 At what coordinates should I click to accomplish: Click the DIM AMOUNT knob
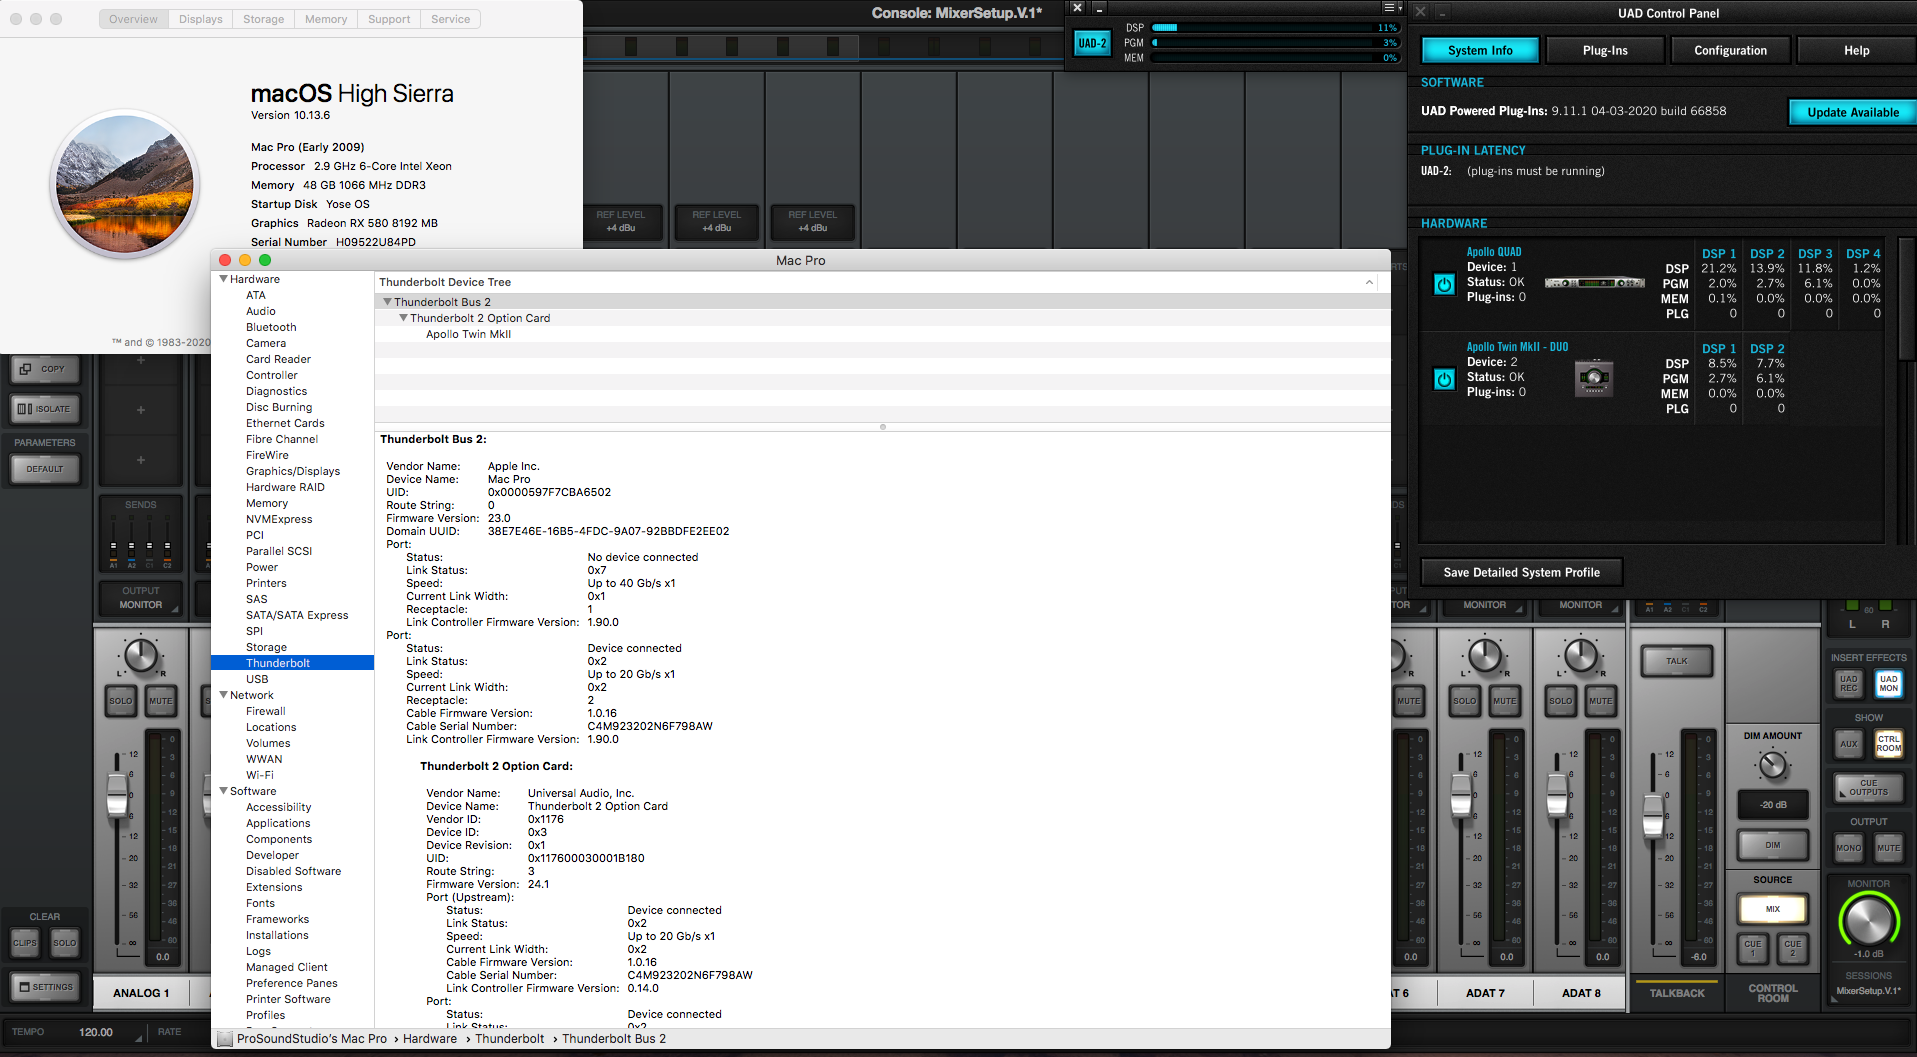tap(1772, 766)
